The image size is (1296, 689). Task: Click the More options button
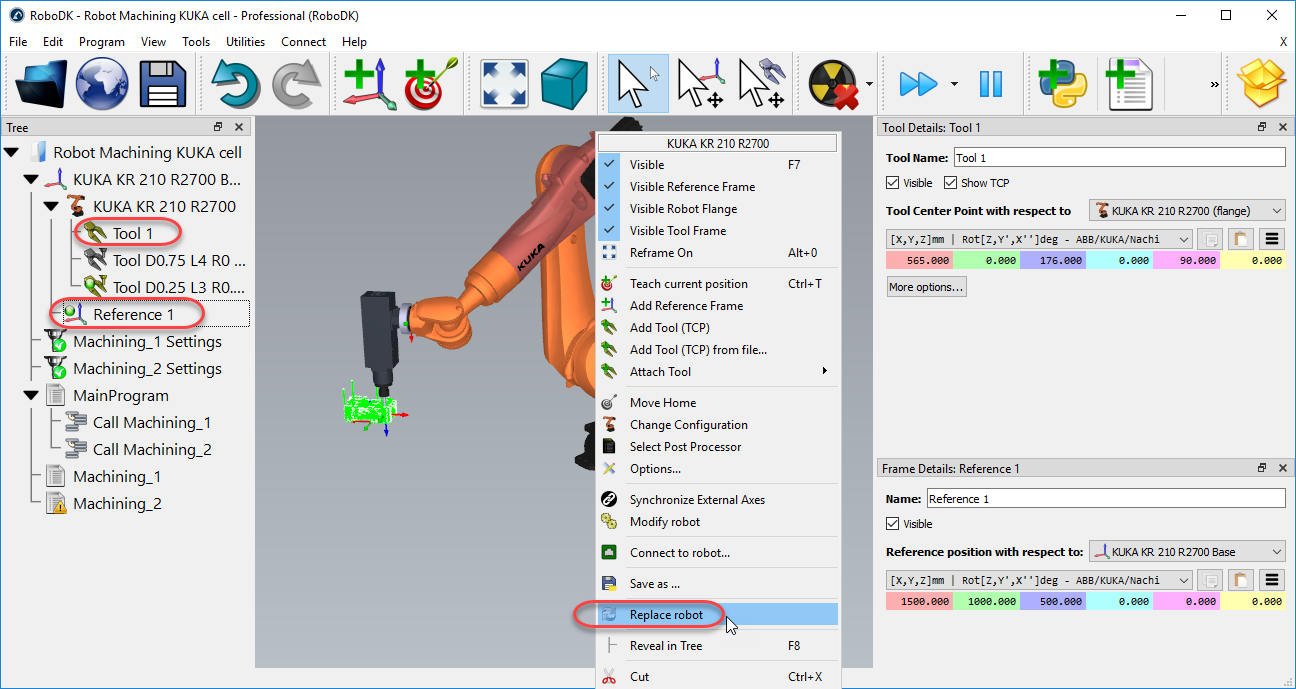tap(925, 286)
